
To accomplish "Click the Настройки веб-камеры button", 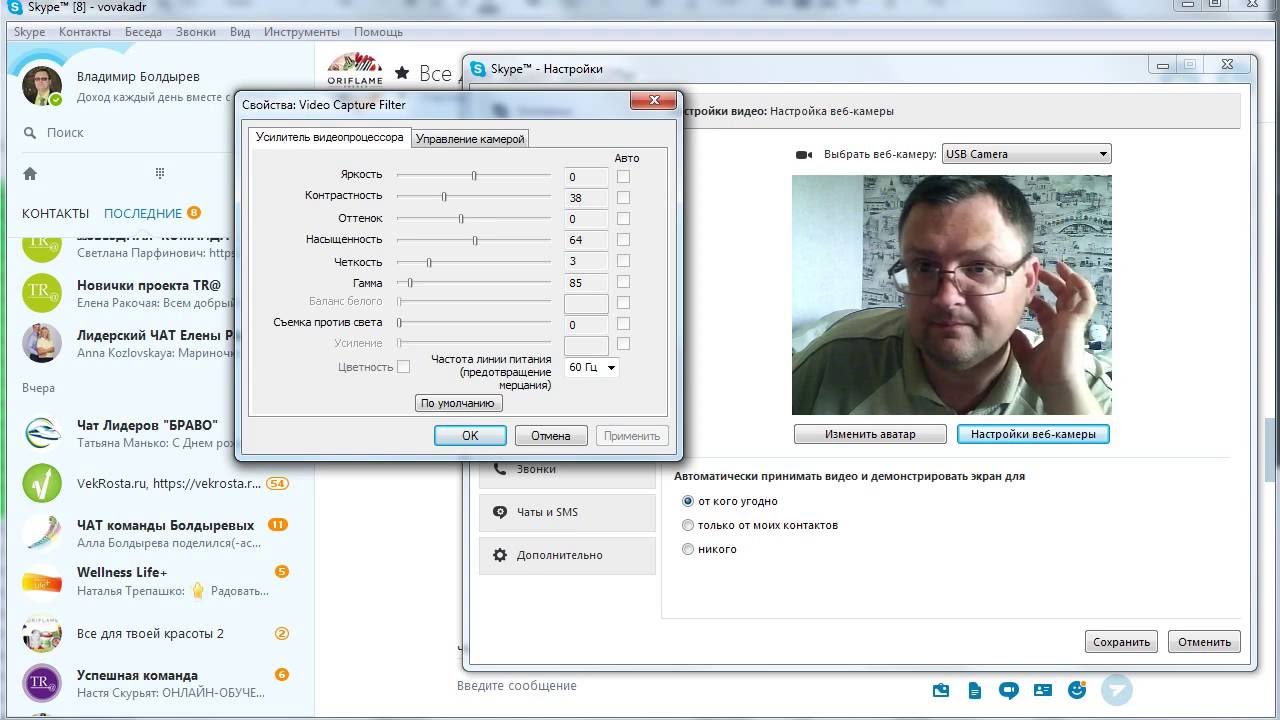I will coord(1033,434).
